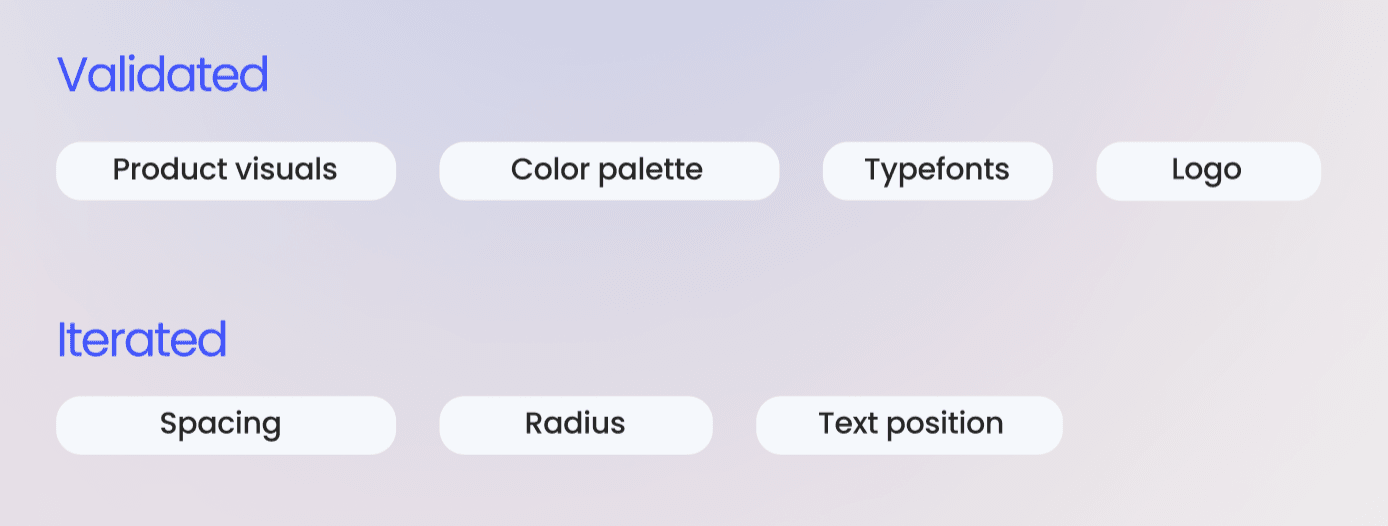Open the Logo item under Validated
Viewport: 1388px width, 526px height.
coord(1208,171)
